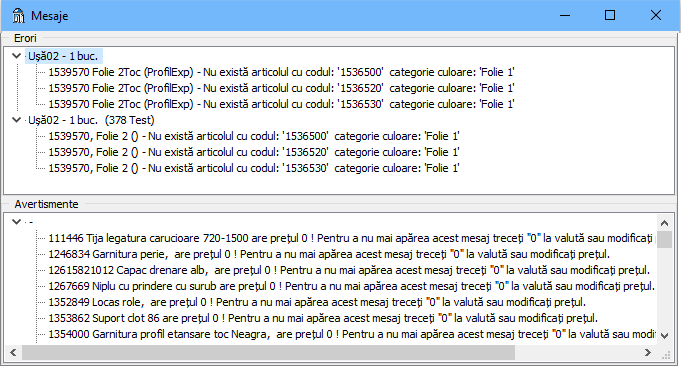Select the 1246834 Garnitura perie warning
Image resolution: width=681 pixels, height=366 pixels.
[x=329, y=254]
